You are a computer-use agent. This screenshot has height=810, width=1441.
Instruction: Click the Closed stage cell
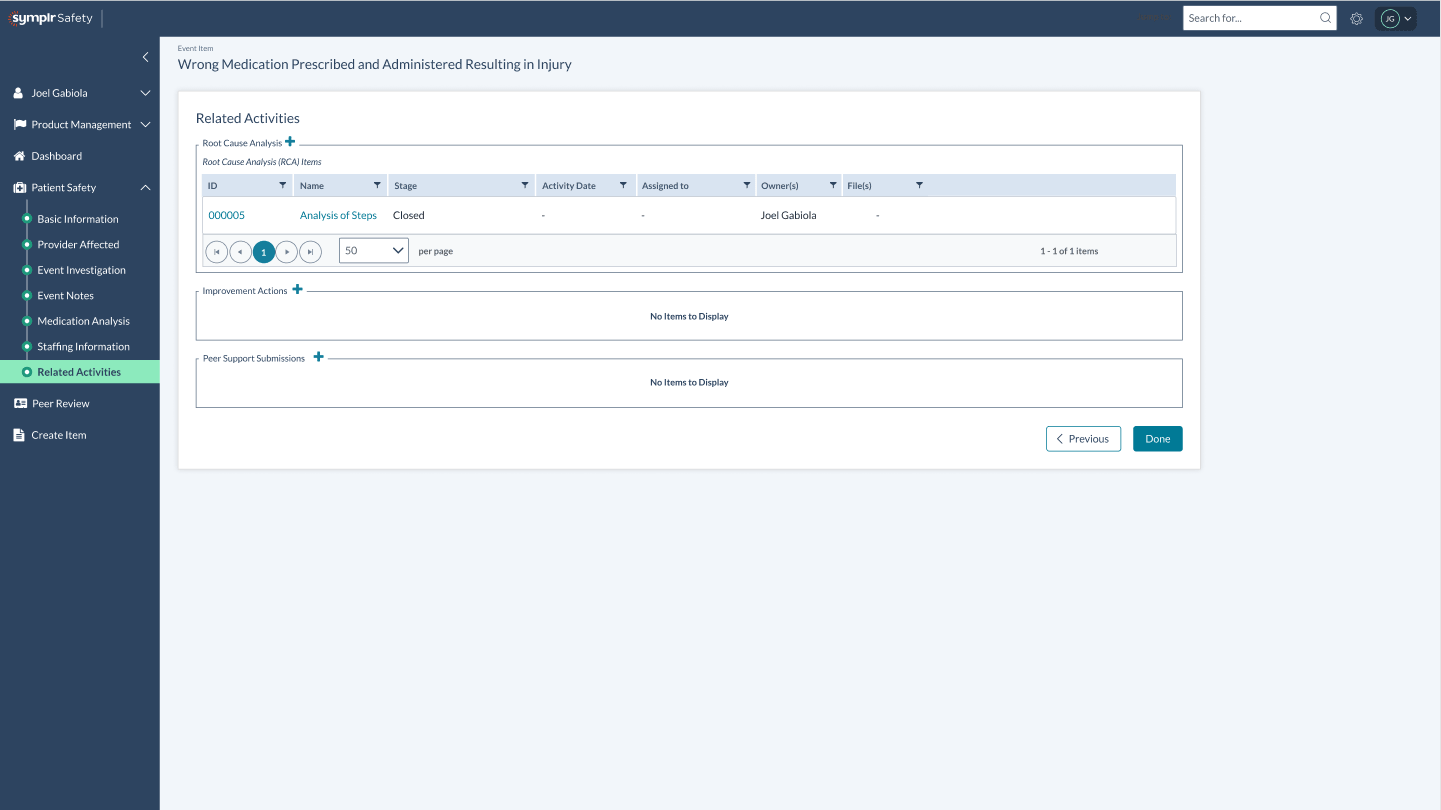pyautogui.click(x=409, y=215)
